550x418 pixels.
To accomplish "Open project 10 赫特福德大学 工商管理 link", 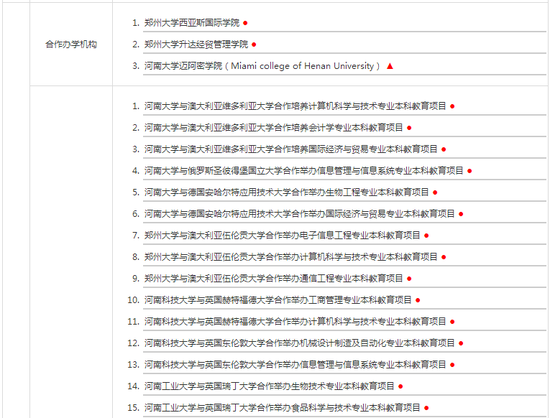I will coord(278,300).
